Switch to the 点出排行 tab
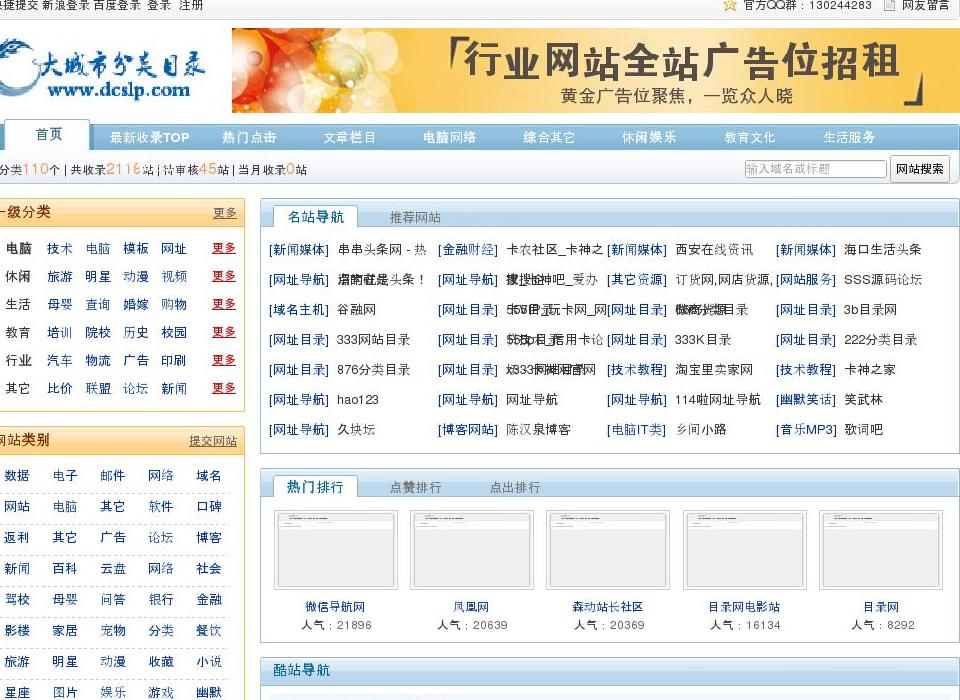The height and width of the screenshot is (700, 960). tap(515, 487)
